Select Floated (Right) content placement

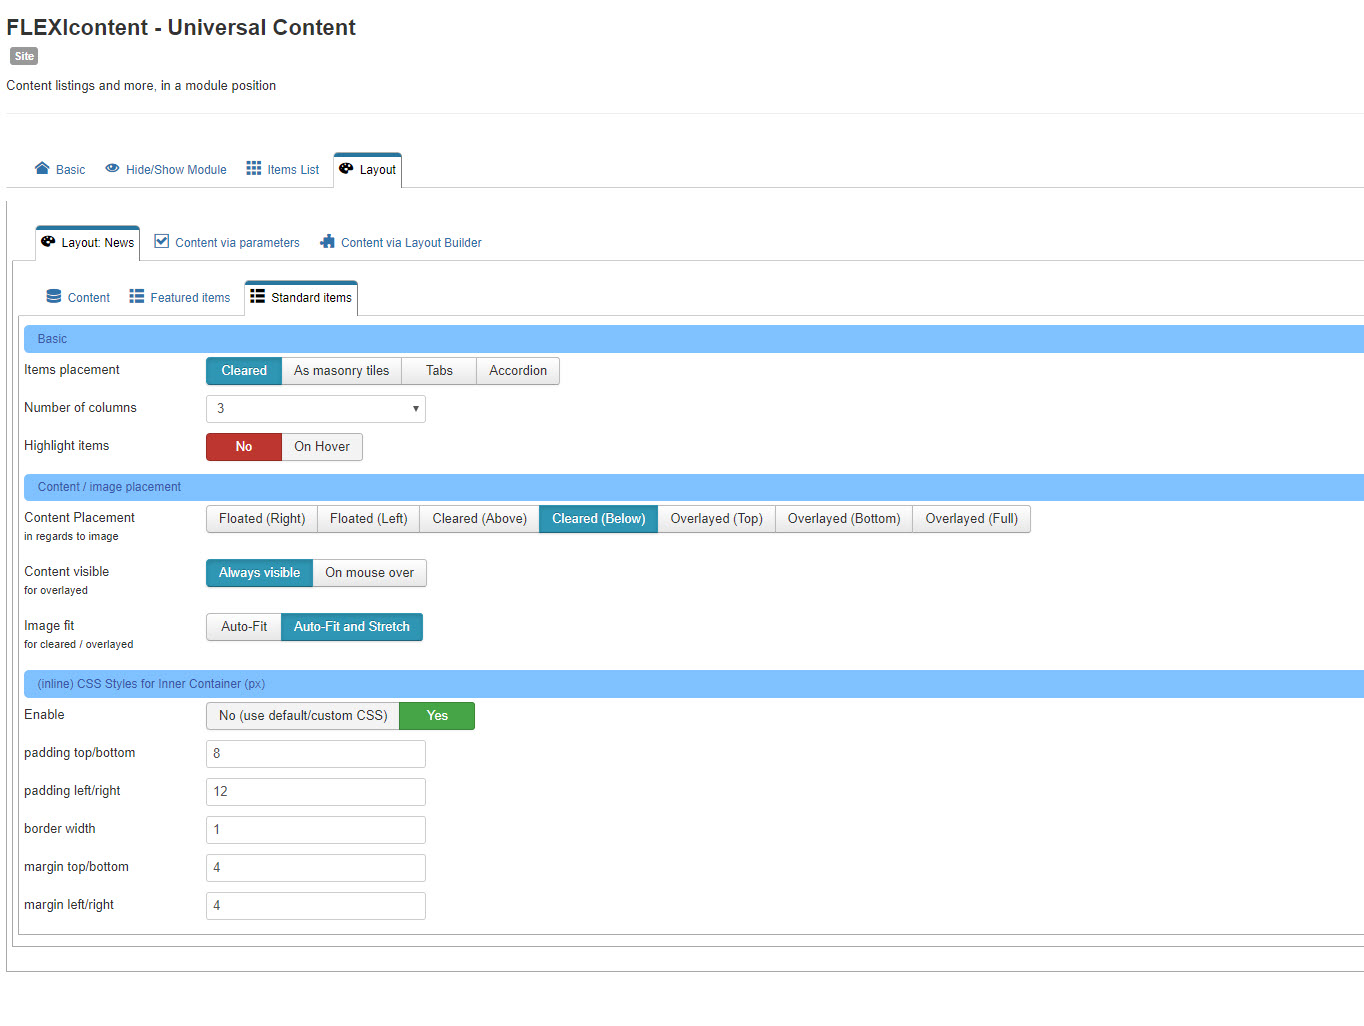[x=262, y=519]
